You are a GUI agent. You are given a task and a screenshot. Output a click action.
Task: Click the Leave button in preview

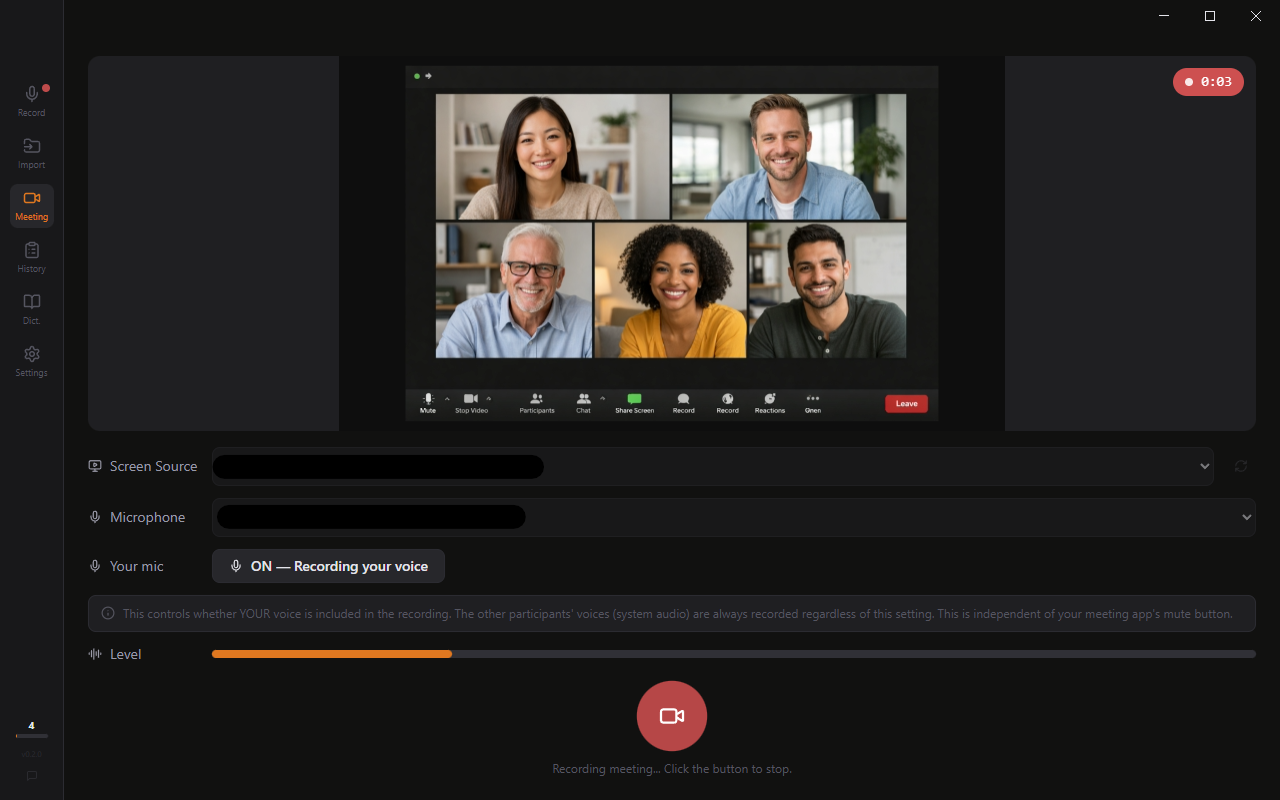coord(906,404)
